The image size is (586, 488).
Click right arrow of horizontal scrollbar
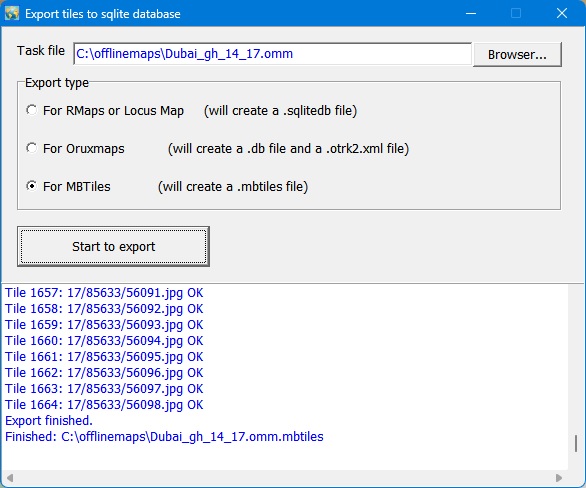[559, 478]
